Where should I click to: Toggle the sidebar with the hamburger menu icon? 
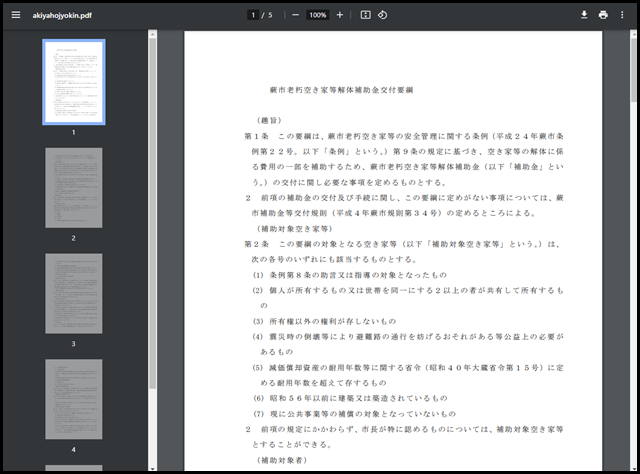tap(16, 15)
